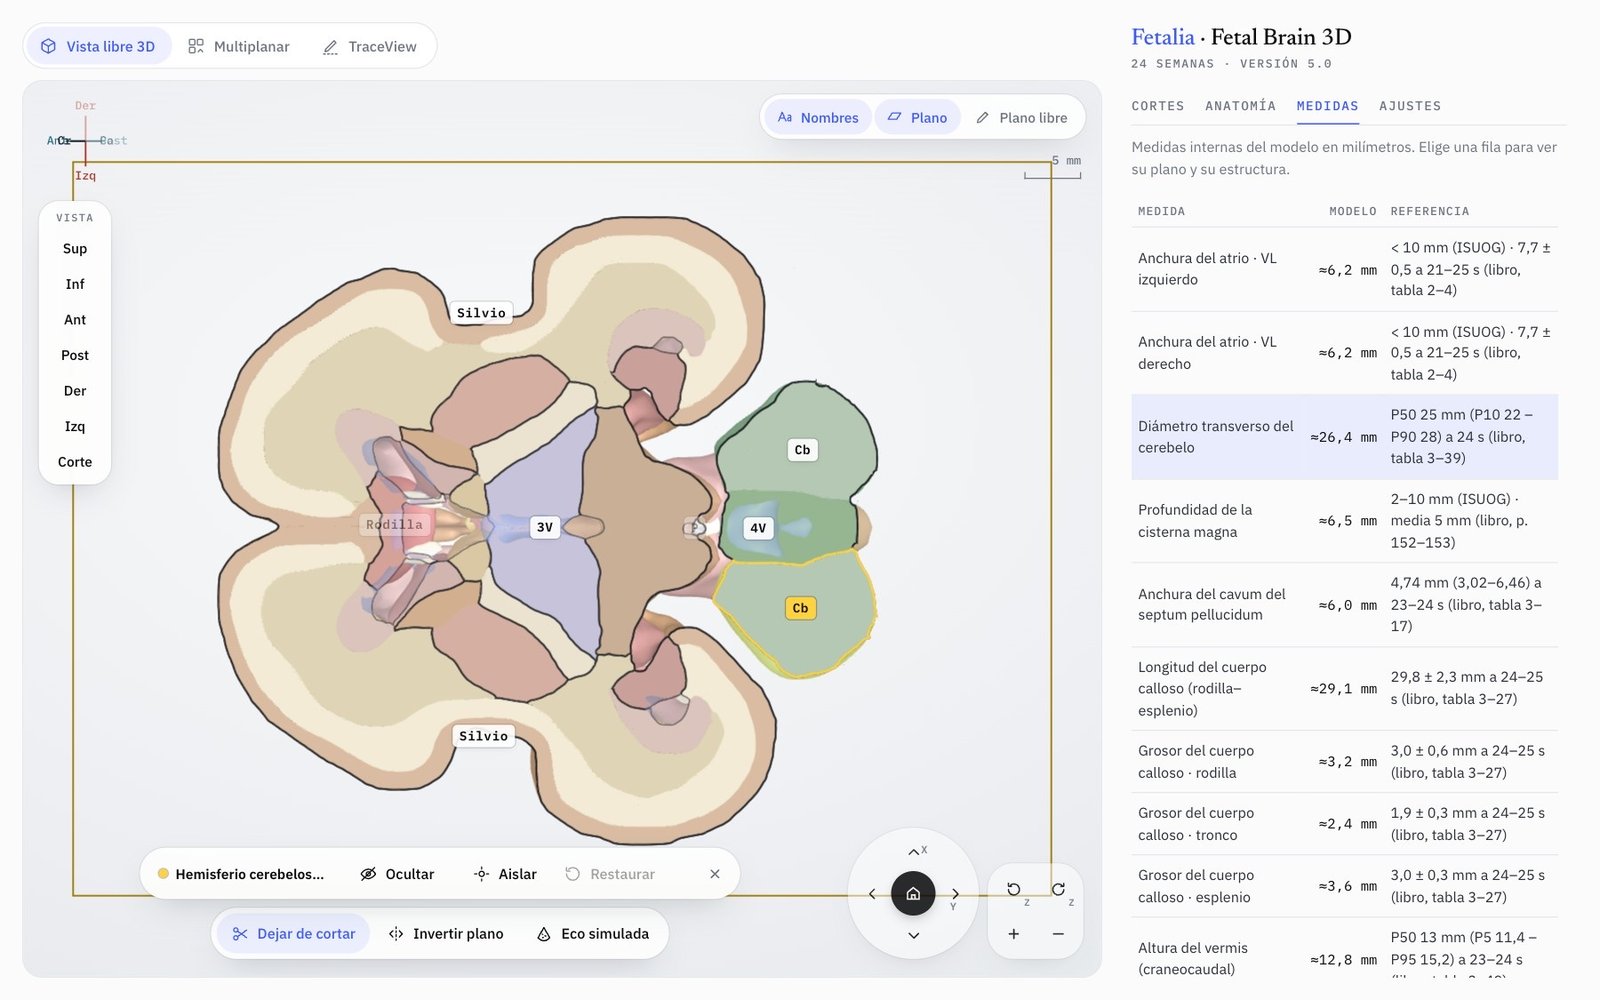The width and height of the screenshot is (1600, 1000).
Task: Switch to Vista libre 3D mode
Action: click(x=98, y=46)
